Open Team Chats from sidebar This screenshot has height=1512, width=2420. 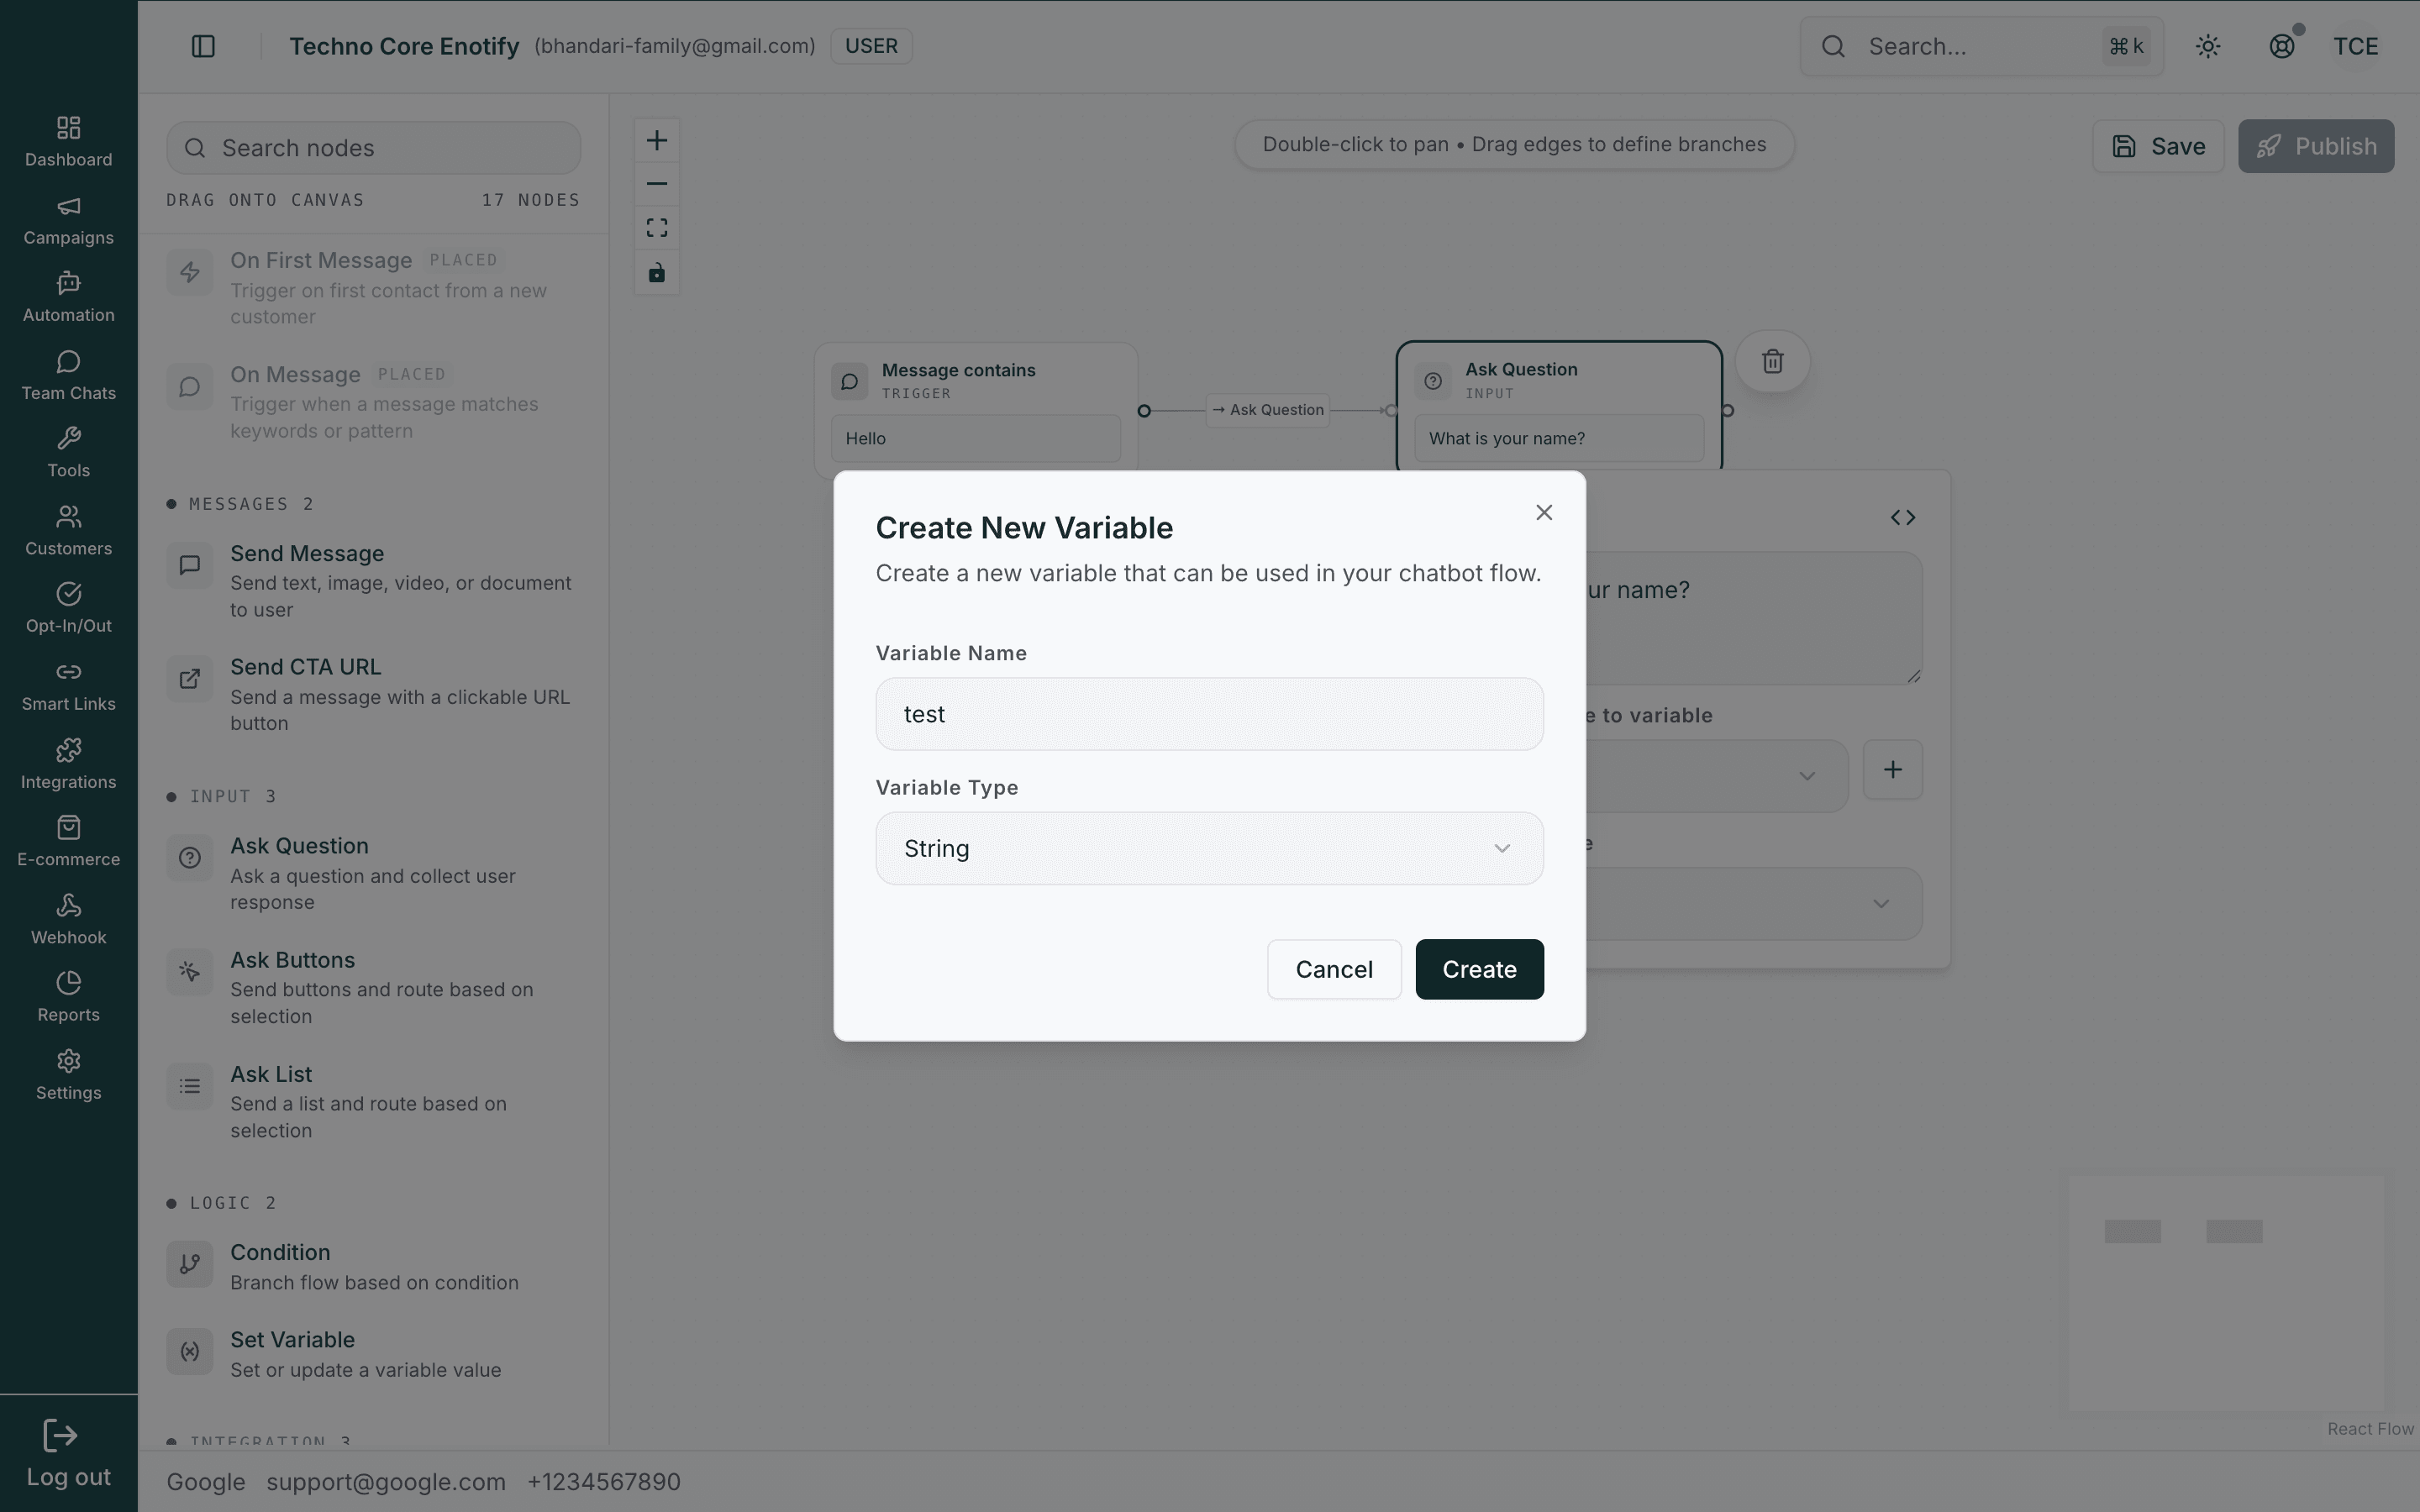tap(68, 375)
